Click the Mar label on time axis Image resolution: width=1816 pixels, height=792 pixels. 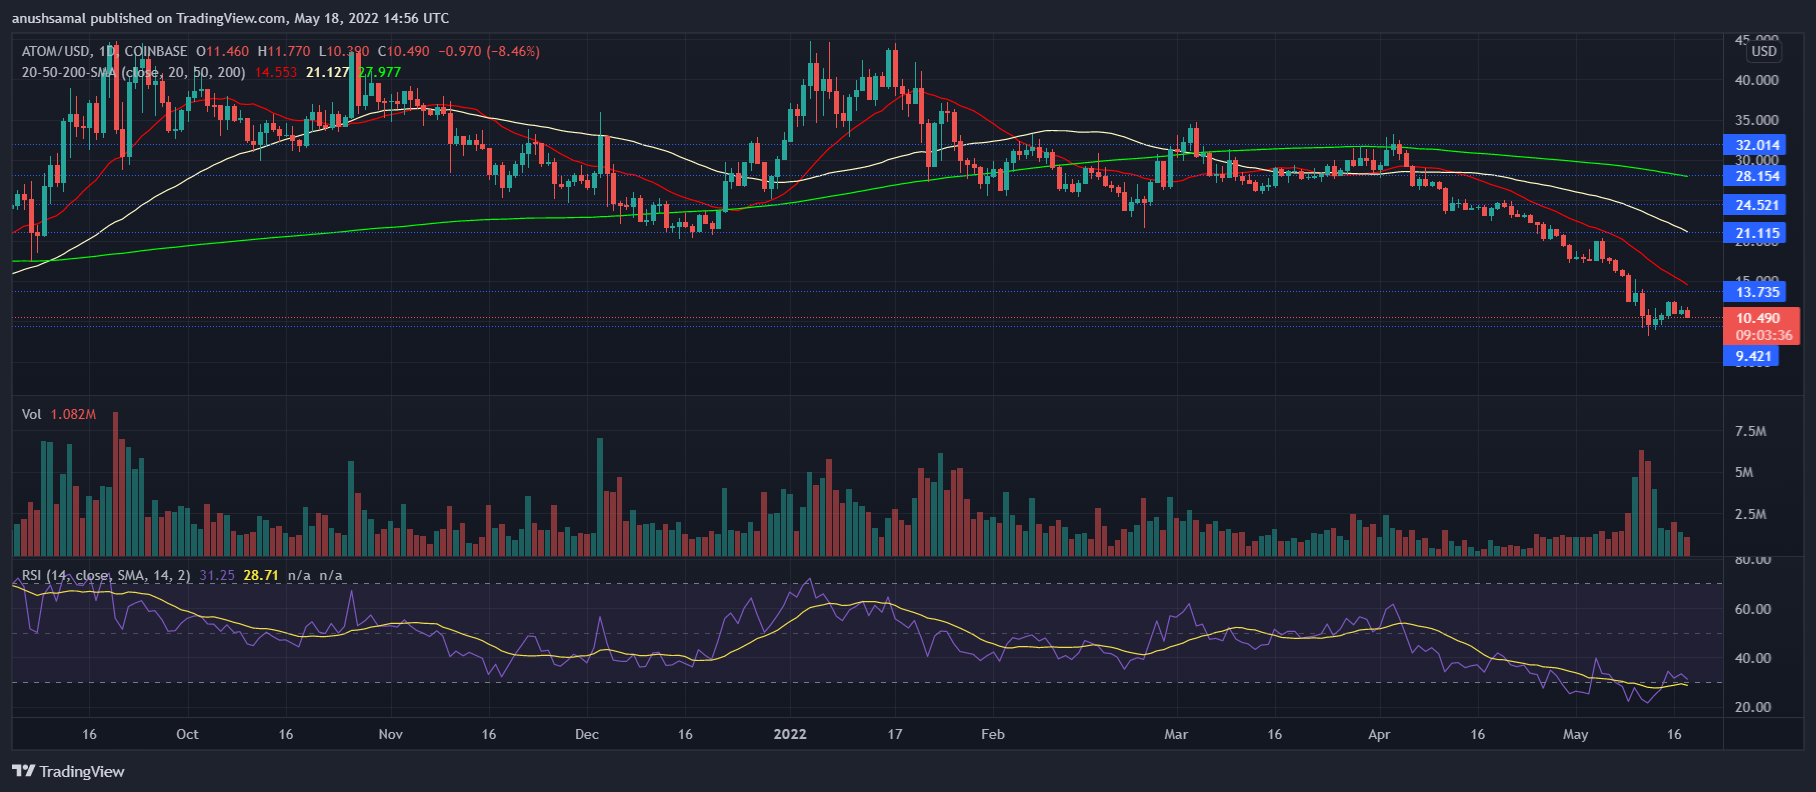(1176, 734)
